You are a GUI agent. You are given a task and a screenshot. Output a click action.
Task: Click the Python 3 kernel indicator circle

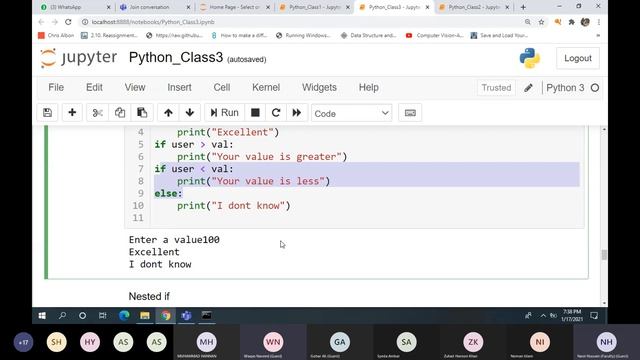tap(595, 88)
